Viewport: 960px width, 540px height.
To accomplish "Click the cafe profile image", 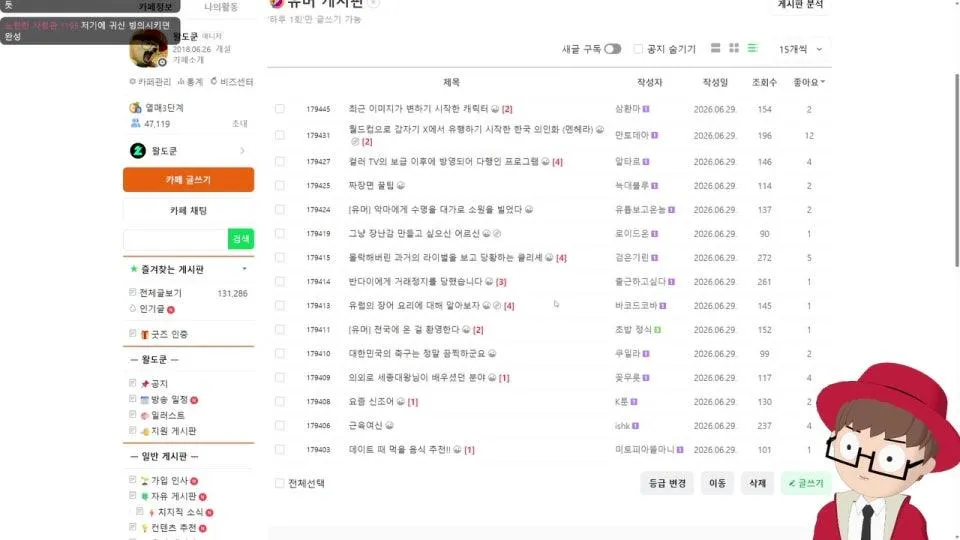I will [x=148, y=48].
